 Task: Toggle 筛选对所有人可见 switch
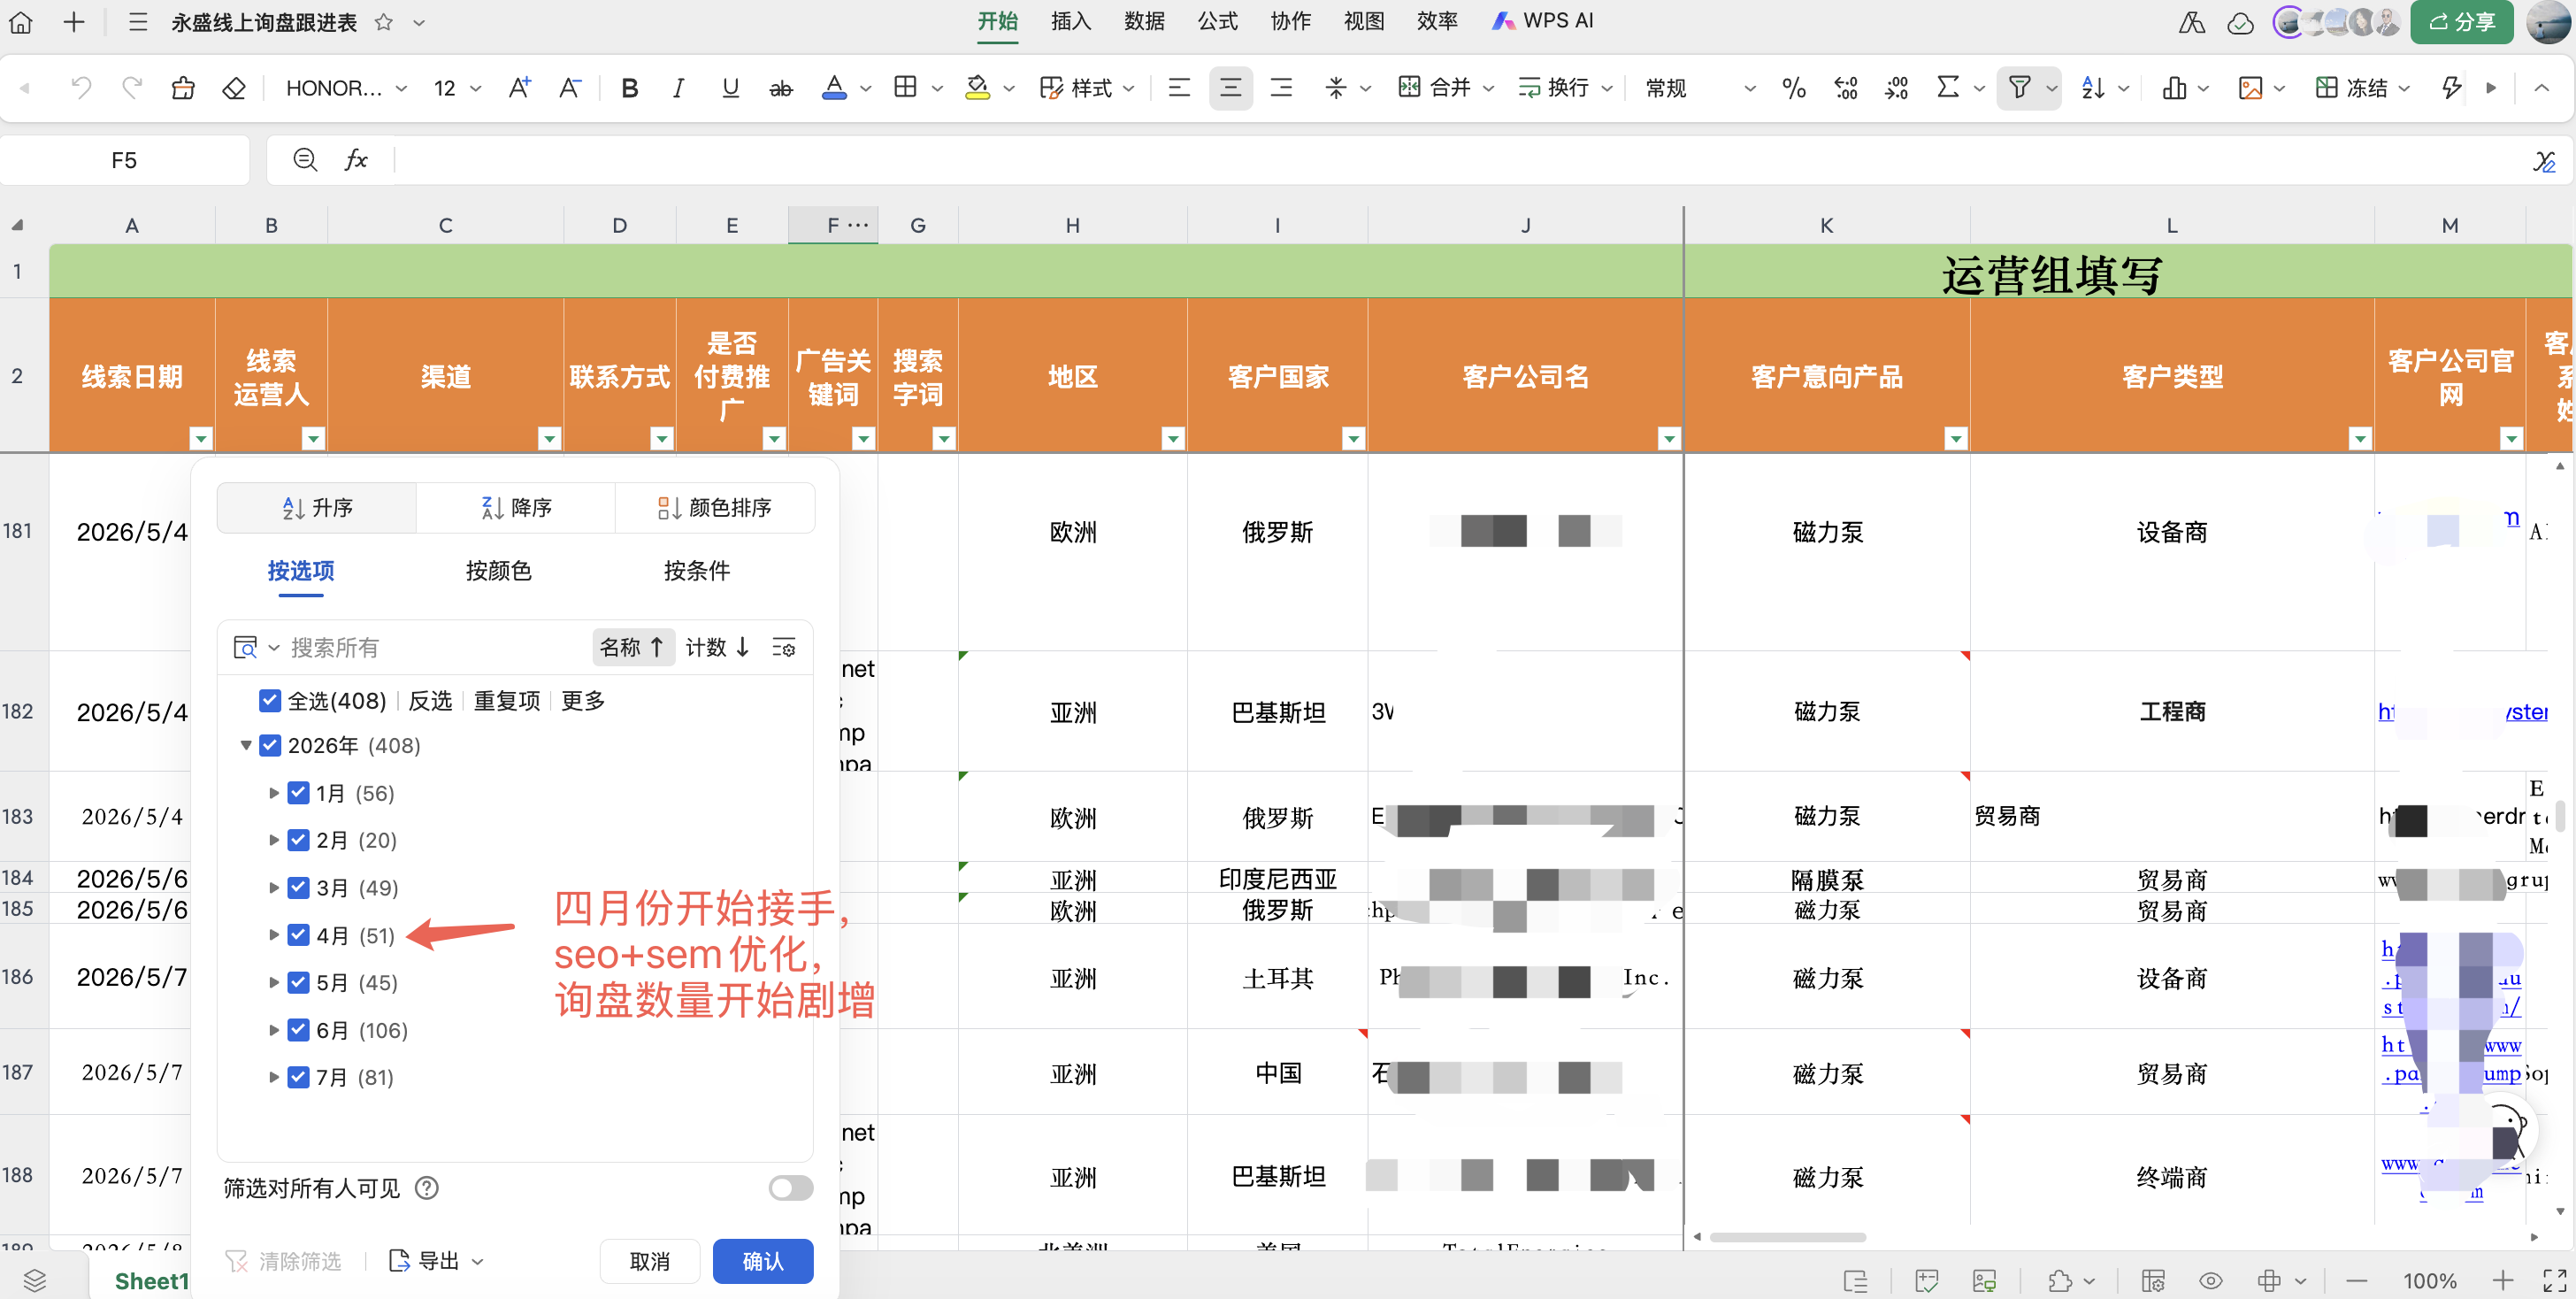pyautogui.click(x=790, y=1187)
